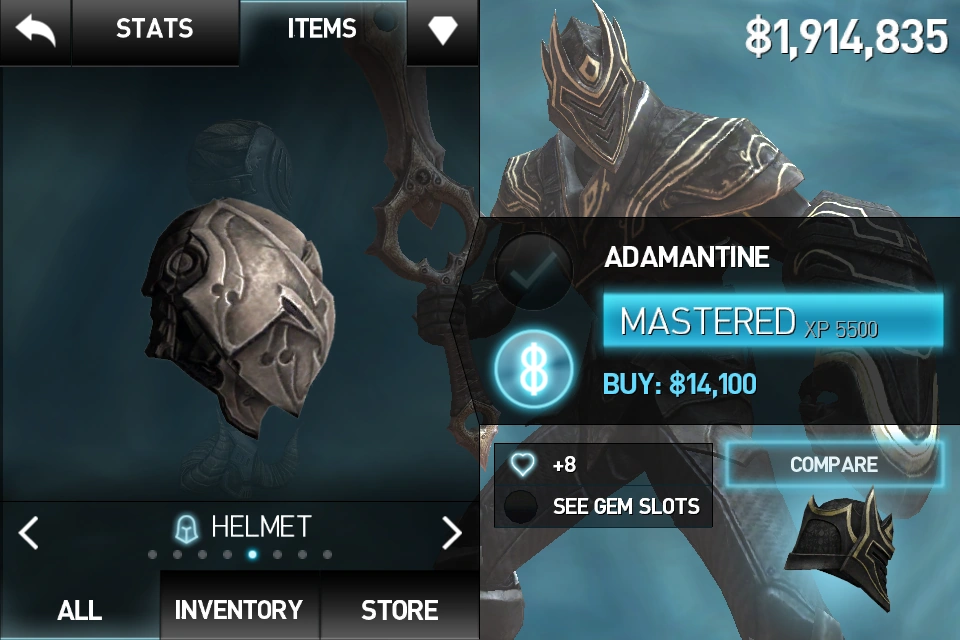
Task: Tap the Adamantine helmet preview
Action: (x=239, y=315)
